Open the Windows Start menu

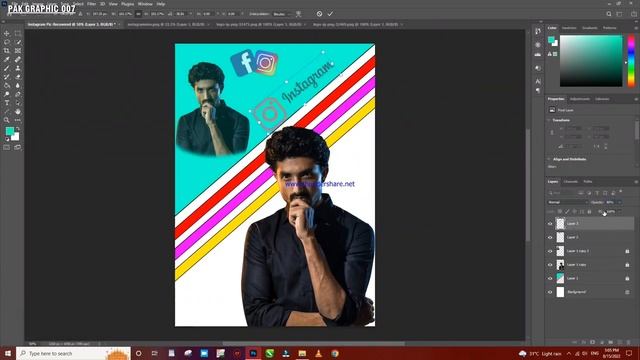coord(8,353)
